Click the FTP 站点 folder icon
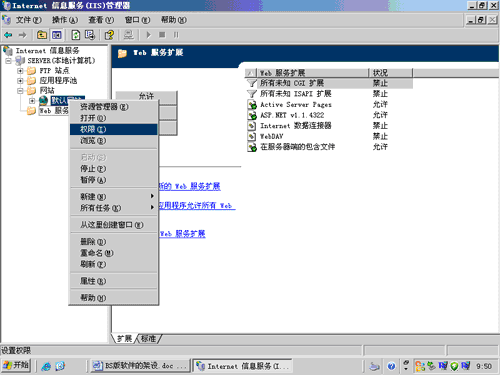Image resolution: width=500 pixels, height=375 pixels. (31, 71)
